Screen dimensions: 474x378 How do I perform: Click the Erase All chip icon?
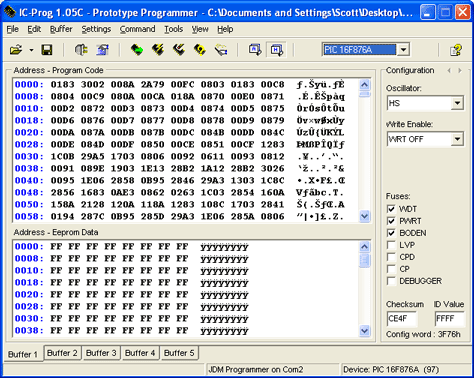pyautogui.click(x=200, y=50)
